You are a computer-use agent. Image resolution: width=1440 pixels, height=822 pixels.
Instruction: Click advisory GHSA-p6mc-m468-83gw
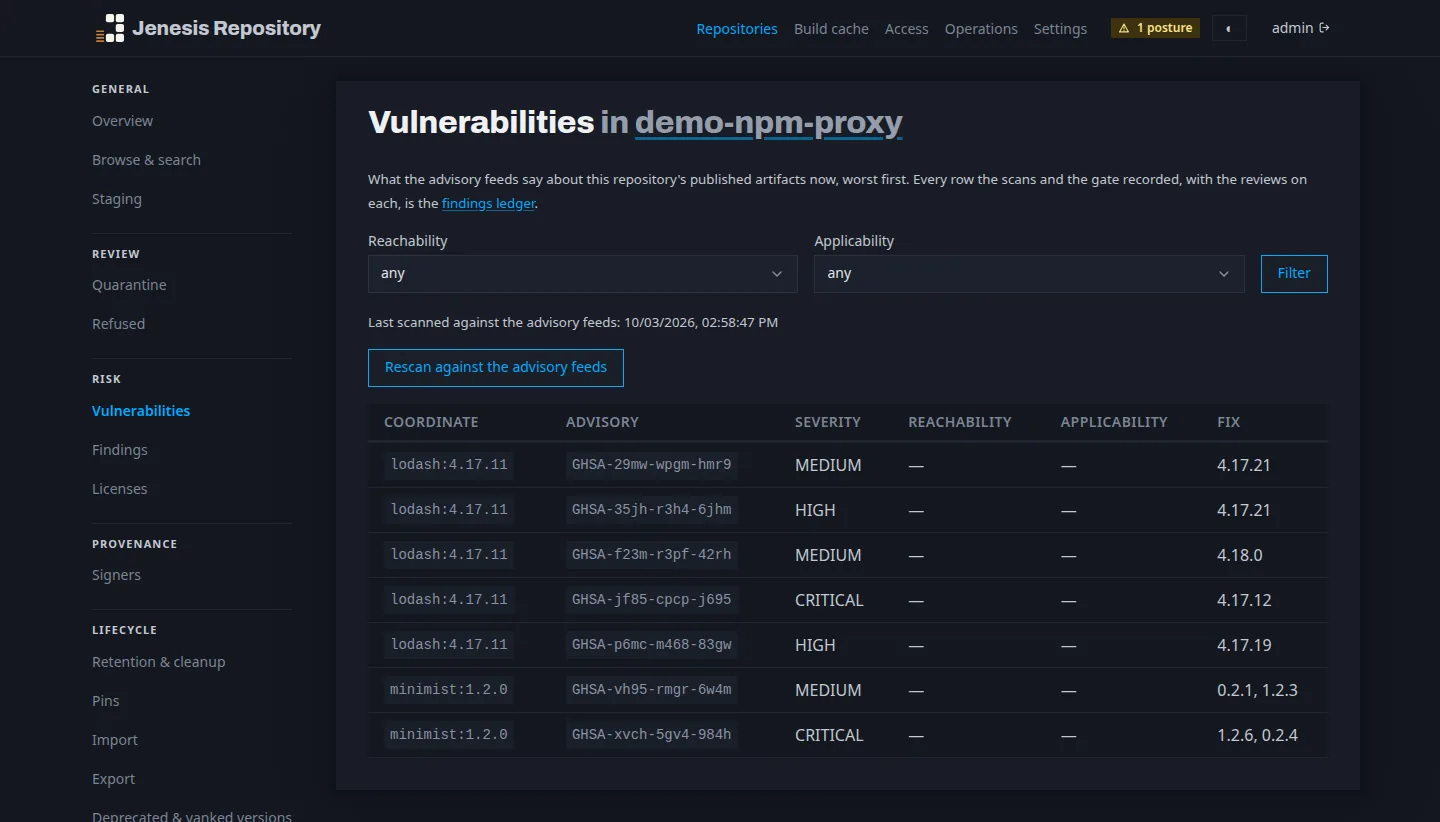click(652, 645)
